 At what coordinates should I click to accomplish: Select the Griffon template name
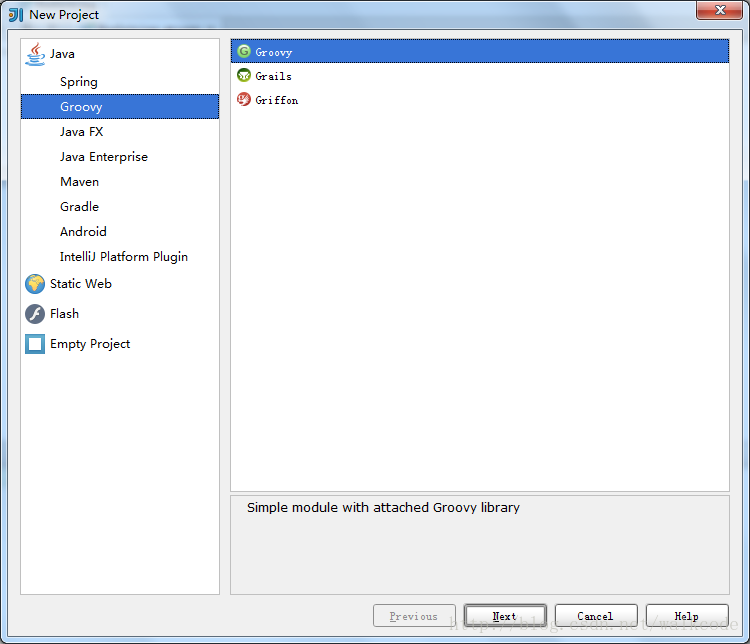point(276,100)
